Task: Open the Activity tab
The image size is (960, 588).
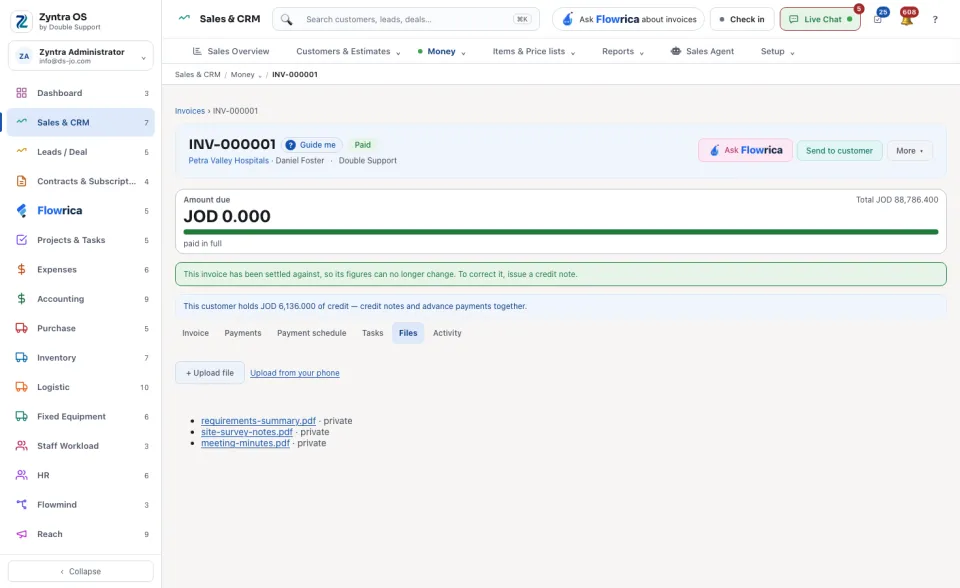Action: (447, 333)
